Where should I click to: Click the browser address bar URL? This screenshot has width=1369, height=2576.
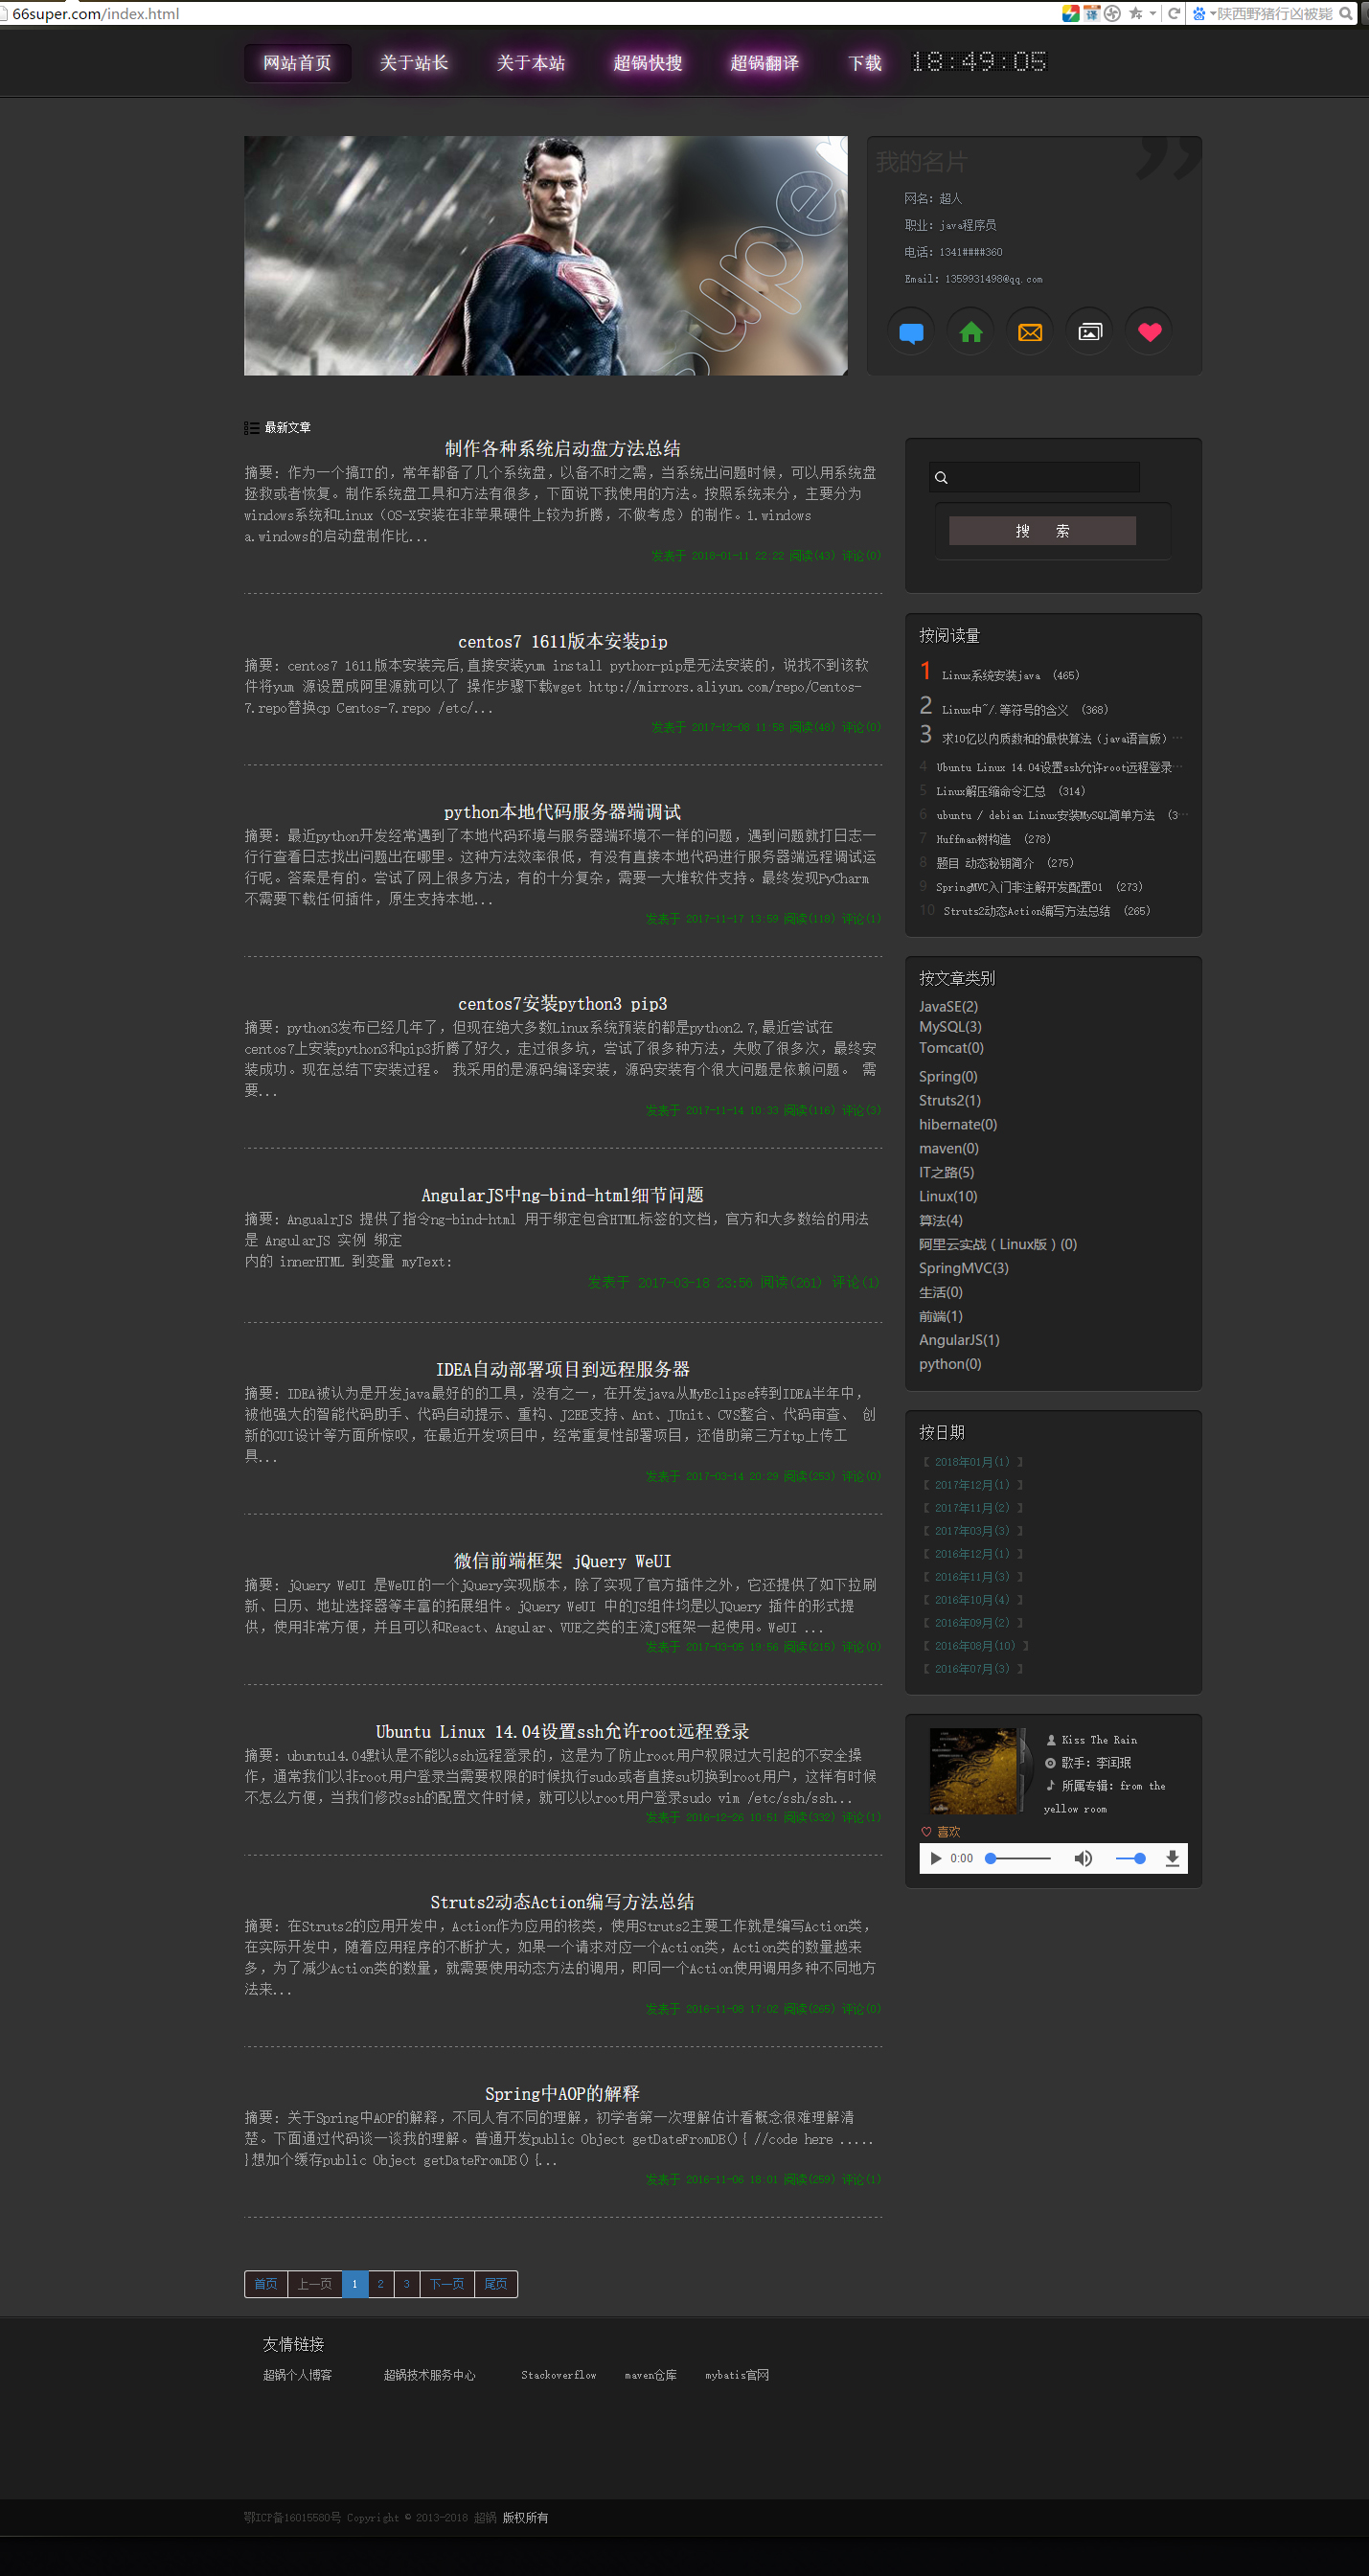click(x=95, y=14)
